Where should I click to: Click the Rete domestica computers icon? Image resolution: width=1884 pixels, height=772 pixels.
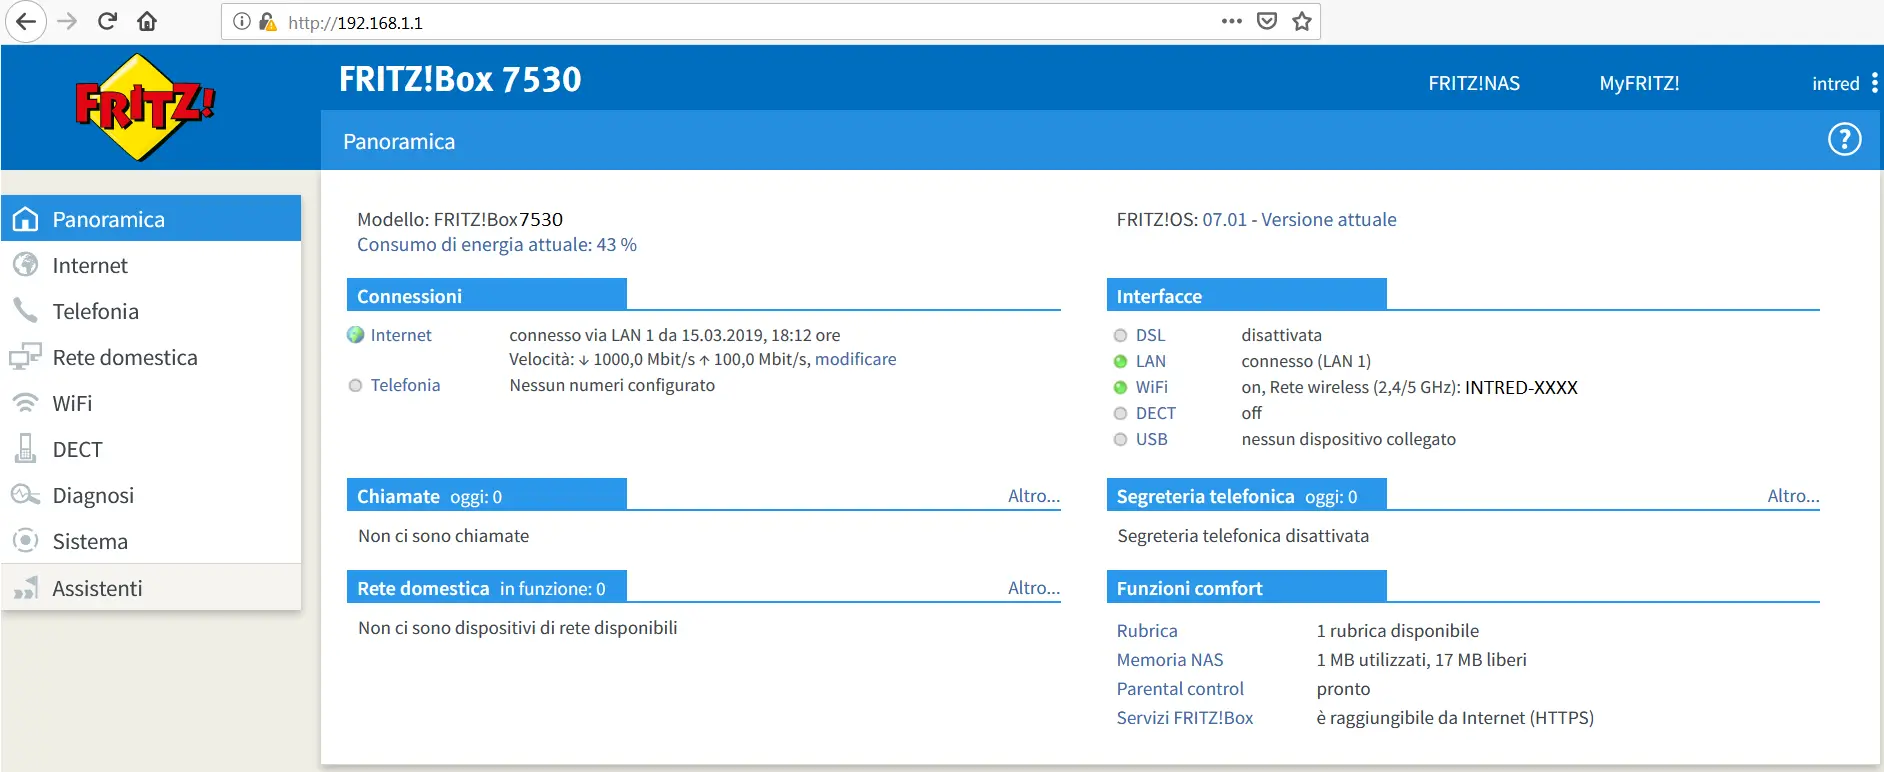click(x=26, y=357)
